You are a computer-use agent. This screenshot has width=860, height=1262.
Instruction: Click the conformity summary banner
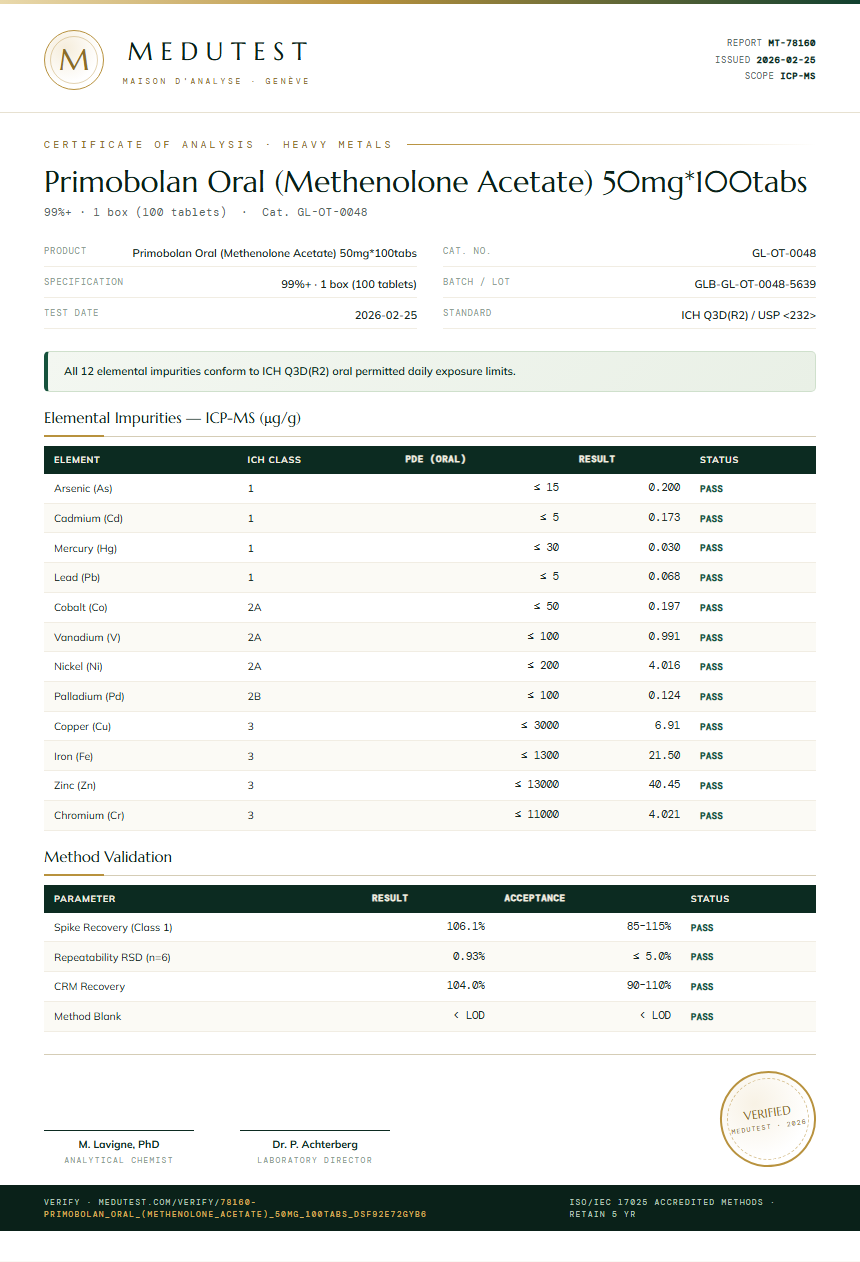tap(430, 371)
